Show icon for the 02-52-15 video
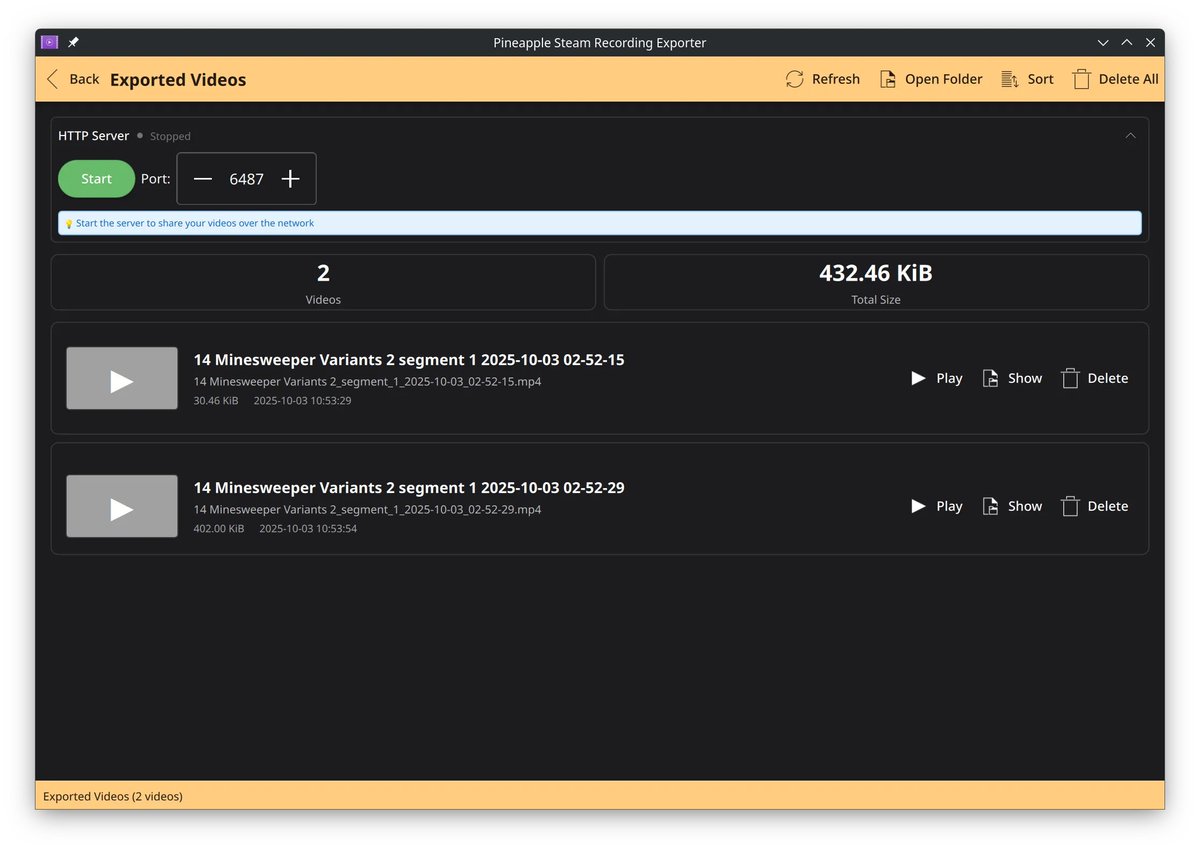 coord(990,378)
